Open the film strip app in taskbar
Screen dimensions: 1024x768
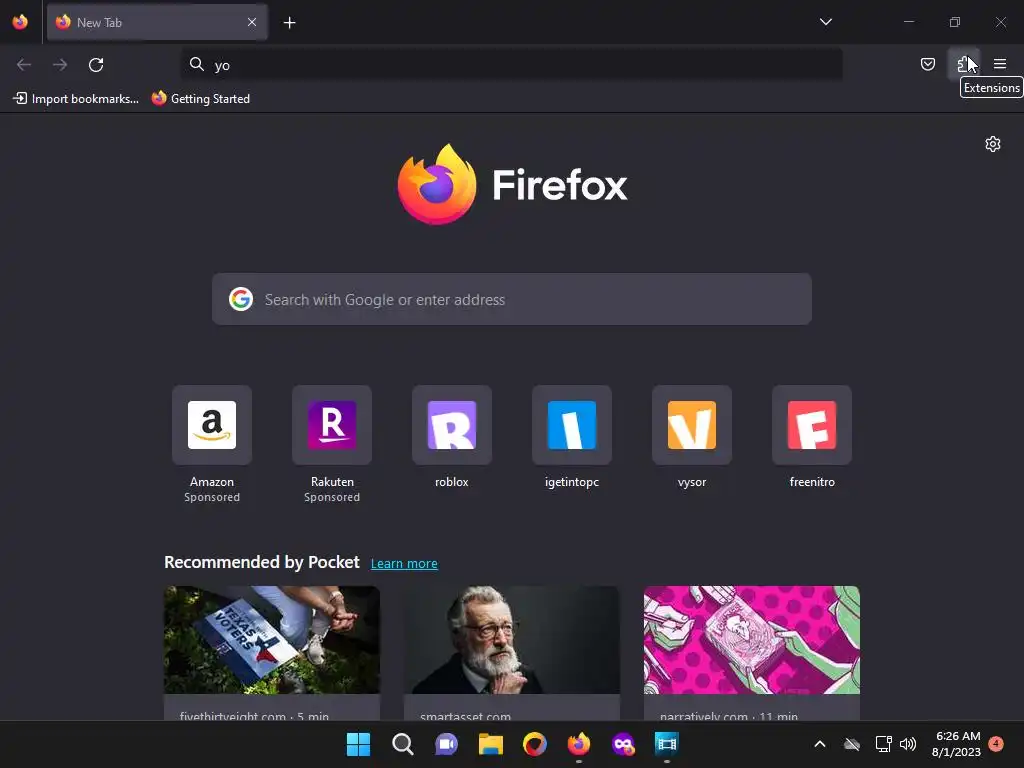click(667, 744)
